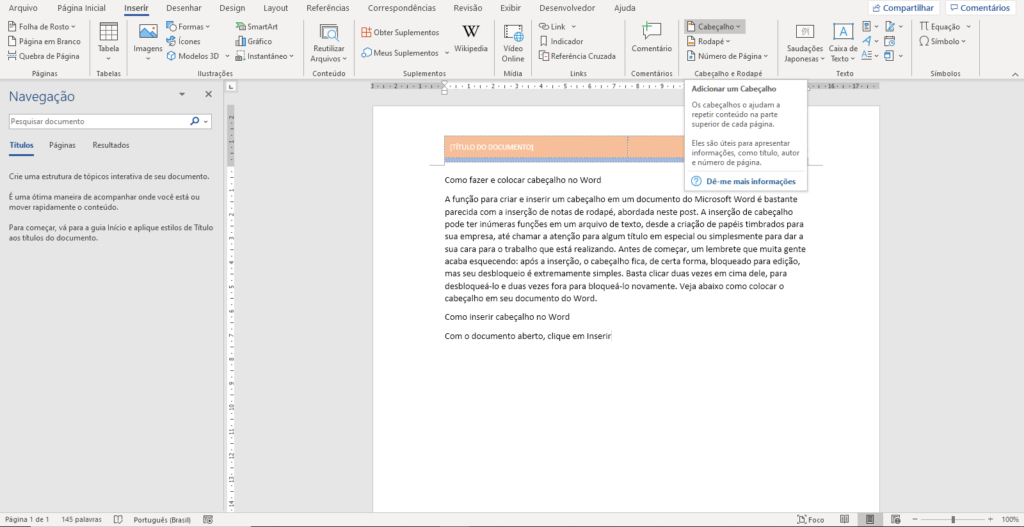The height and width of the screenshot is (527, 1024).
Task: Click the 145 palavras word count
Action: tap(82, 520)
